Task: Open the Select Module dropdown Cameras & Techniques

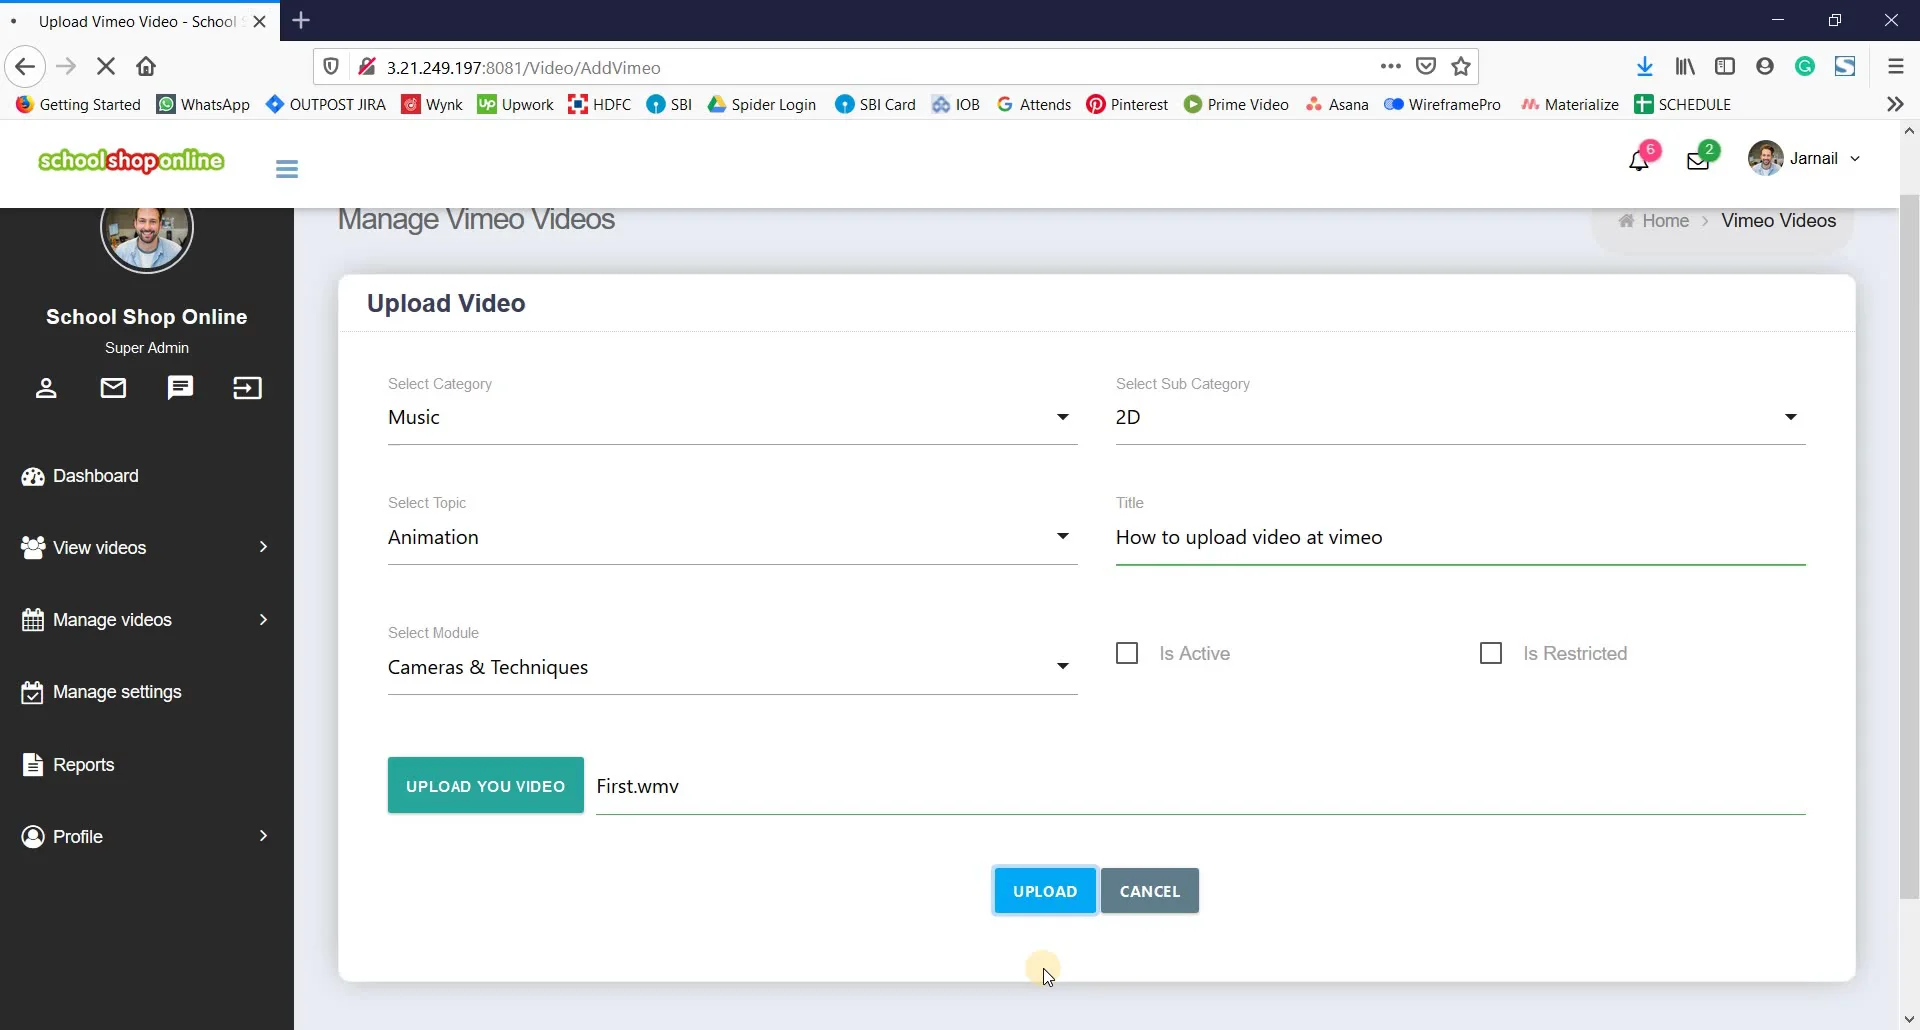Action: tap(732, 667)
